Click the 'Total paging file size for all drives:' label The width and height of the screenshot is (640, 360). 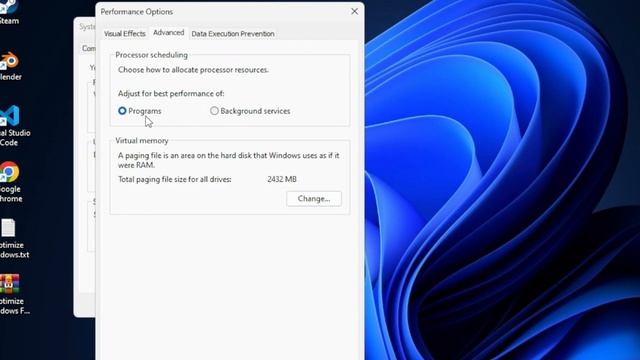click(x=175, y=179)
